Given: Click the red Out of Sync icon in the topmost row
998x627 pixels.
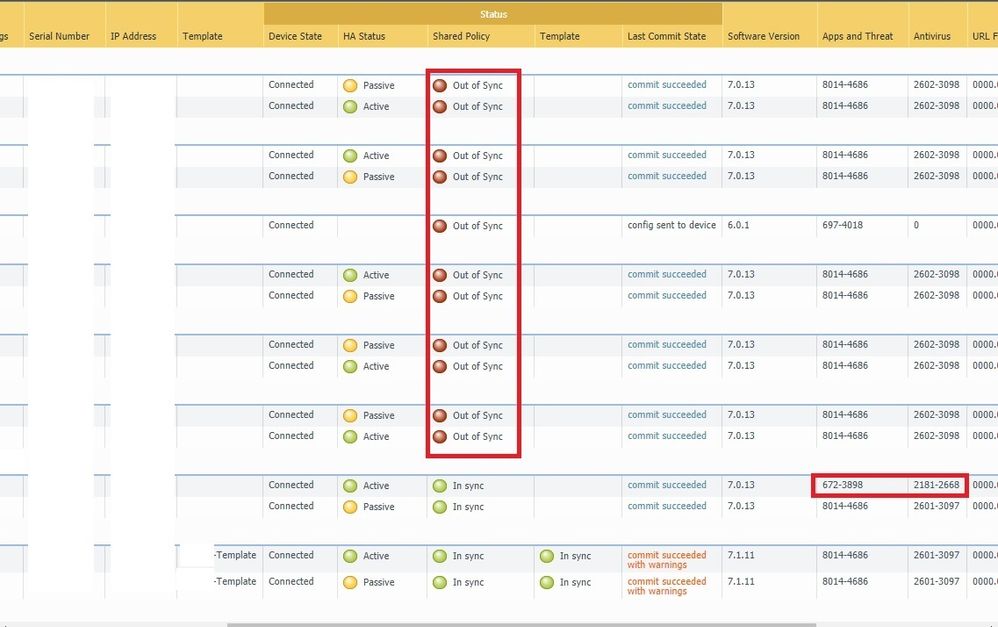Looking at the screenshot, I should click(440, 86).
